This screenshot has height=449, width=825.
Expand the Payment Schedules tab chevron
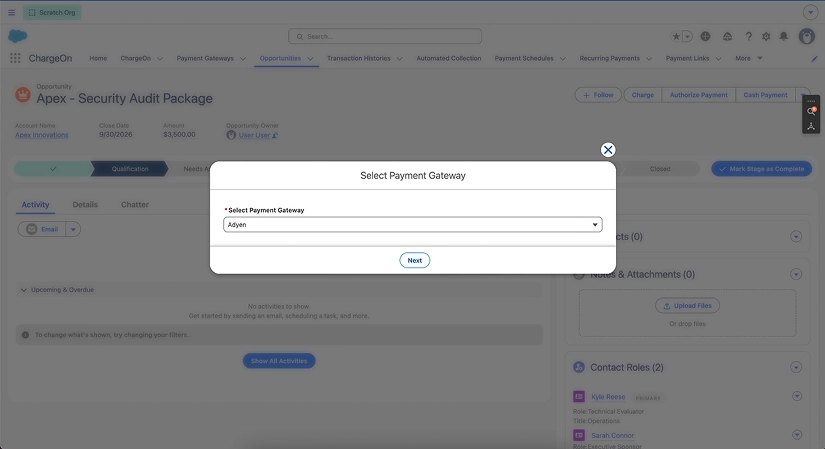562,58
